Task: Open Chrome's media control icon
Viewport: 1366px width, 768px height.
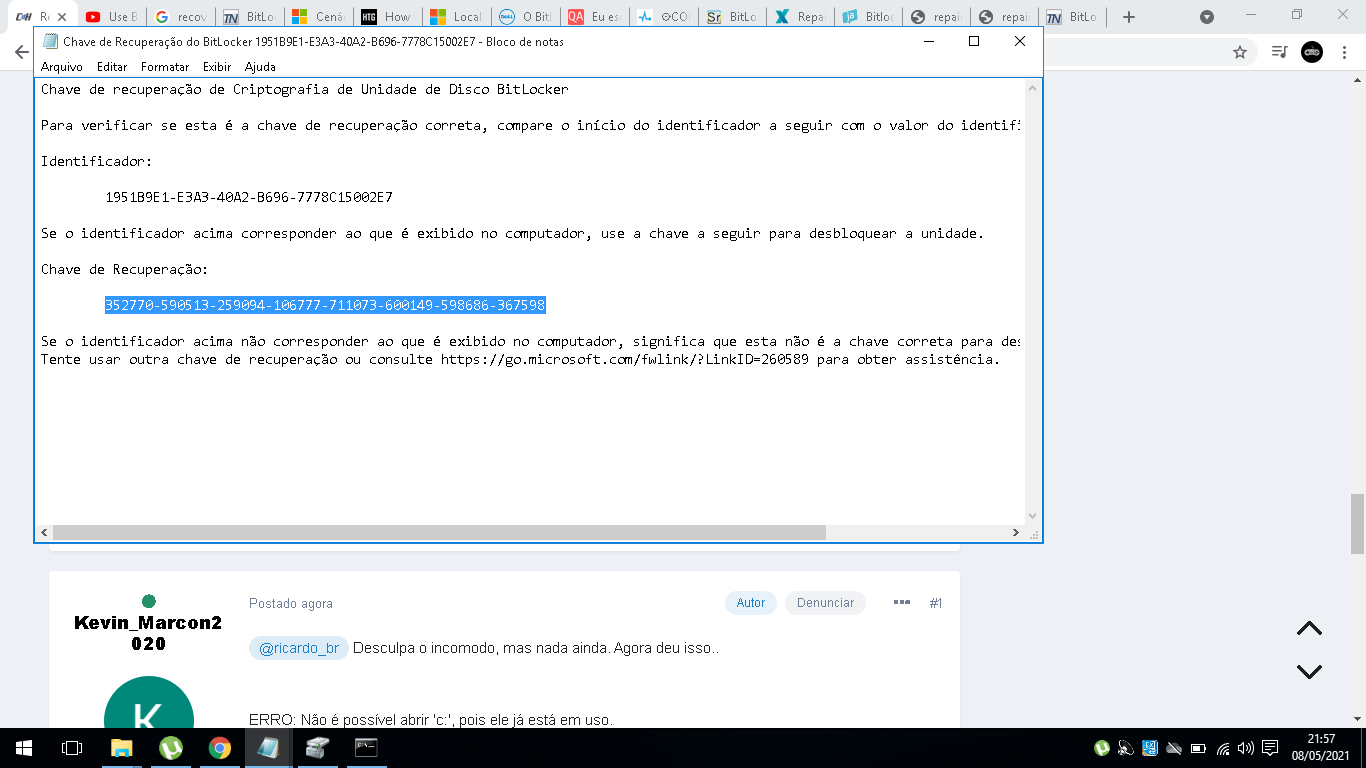Action: (x=1279, y=52)
